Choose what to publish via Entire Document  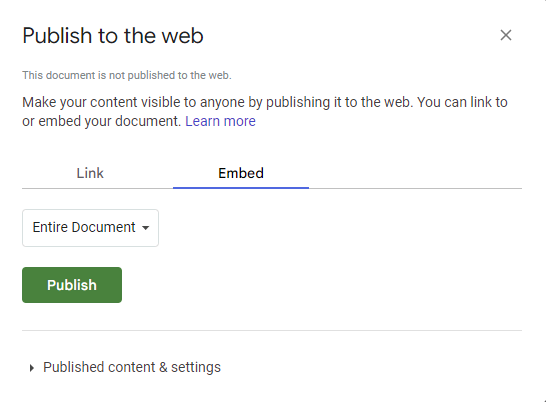(x=90, y=228)
